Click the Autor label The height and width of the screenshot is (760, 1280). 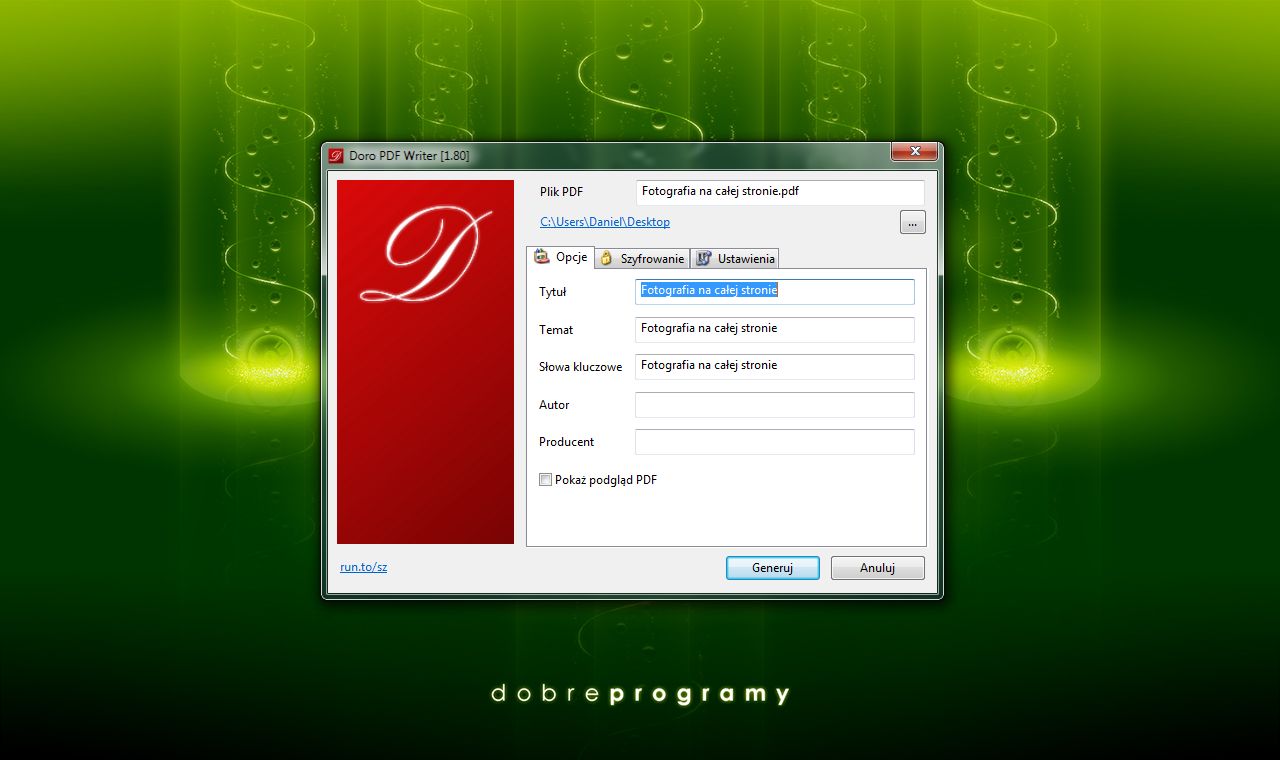tap(554, 405)
